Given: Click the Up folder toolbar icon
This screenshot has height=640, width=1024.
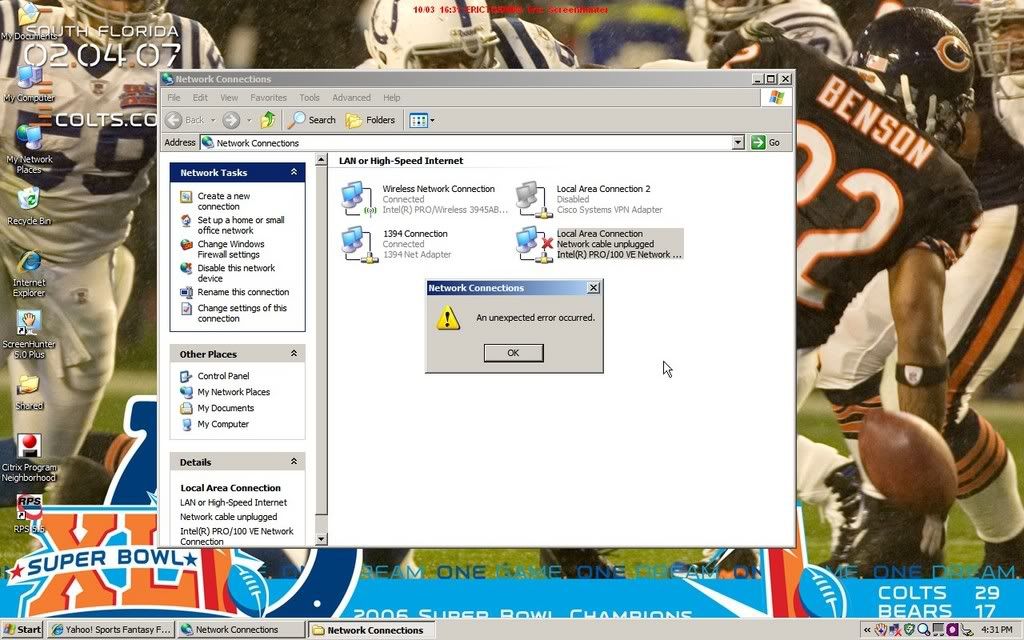Looking at the screenshot, I should [268, 120].
